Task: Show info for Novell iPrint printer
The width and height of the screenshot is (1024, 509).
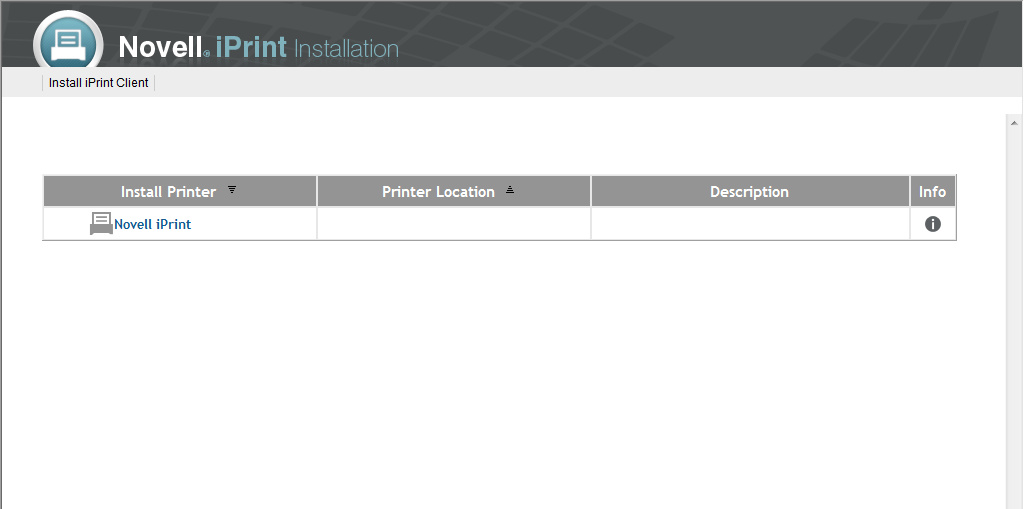Action: click(933, 224)
